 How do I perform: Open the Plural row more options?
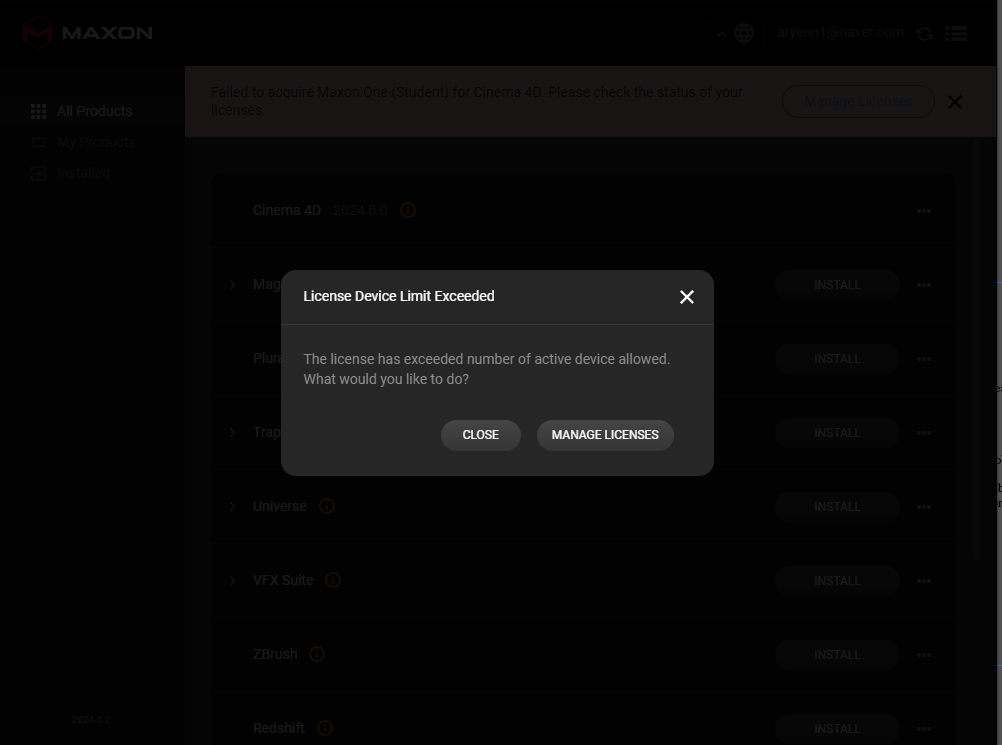click(x=924, y=359)
